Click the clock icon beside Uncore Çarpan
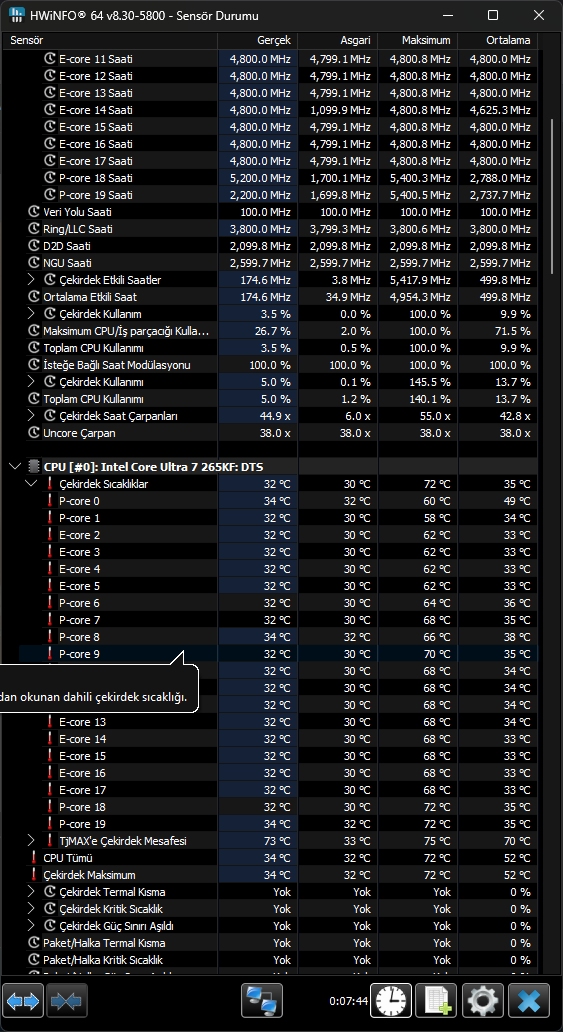Image resolution: width=563 pixels, height=1032 pixels. tap(34, 433)
